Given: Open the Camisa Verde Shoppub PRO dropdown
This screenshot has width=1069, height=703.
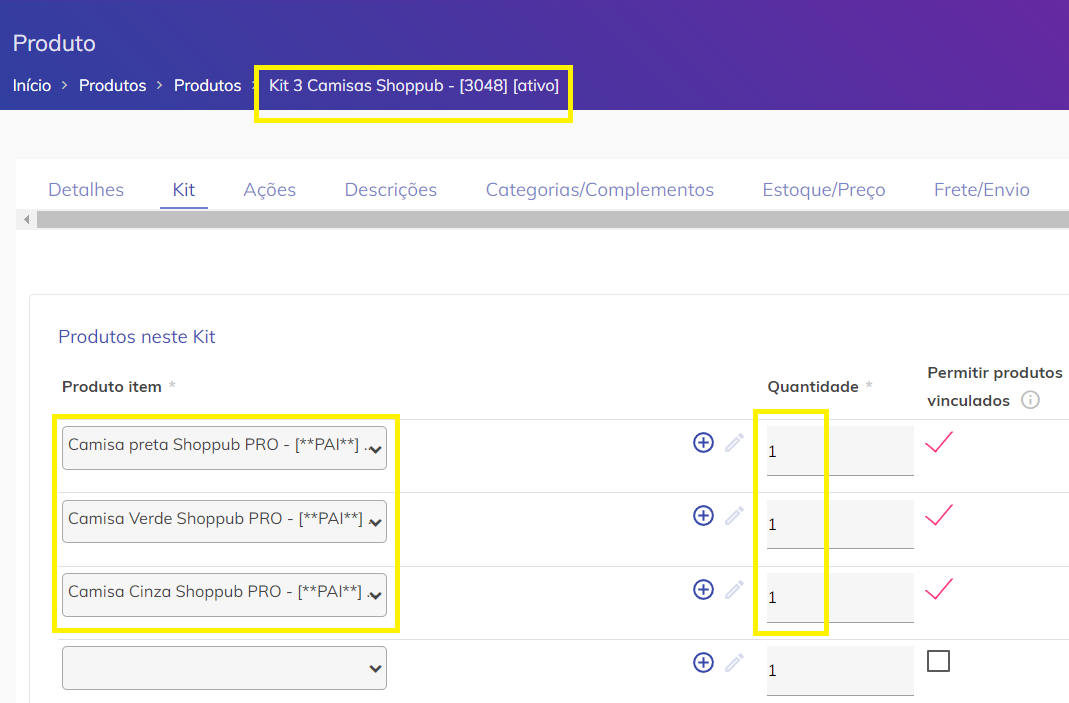Looking at the screenshot, I should coord(224,522).
